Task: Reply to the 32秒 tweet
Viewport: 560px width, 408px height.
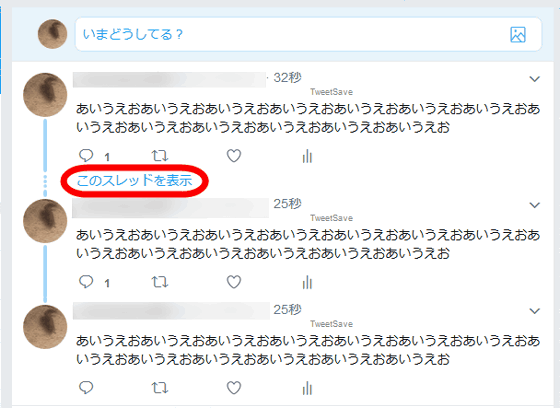Action: (86, 156)
